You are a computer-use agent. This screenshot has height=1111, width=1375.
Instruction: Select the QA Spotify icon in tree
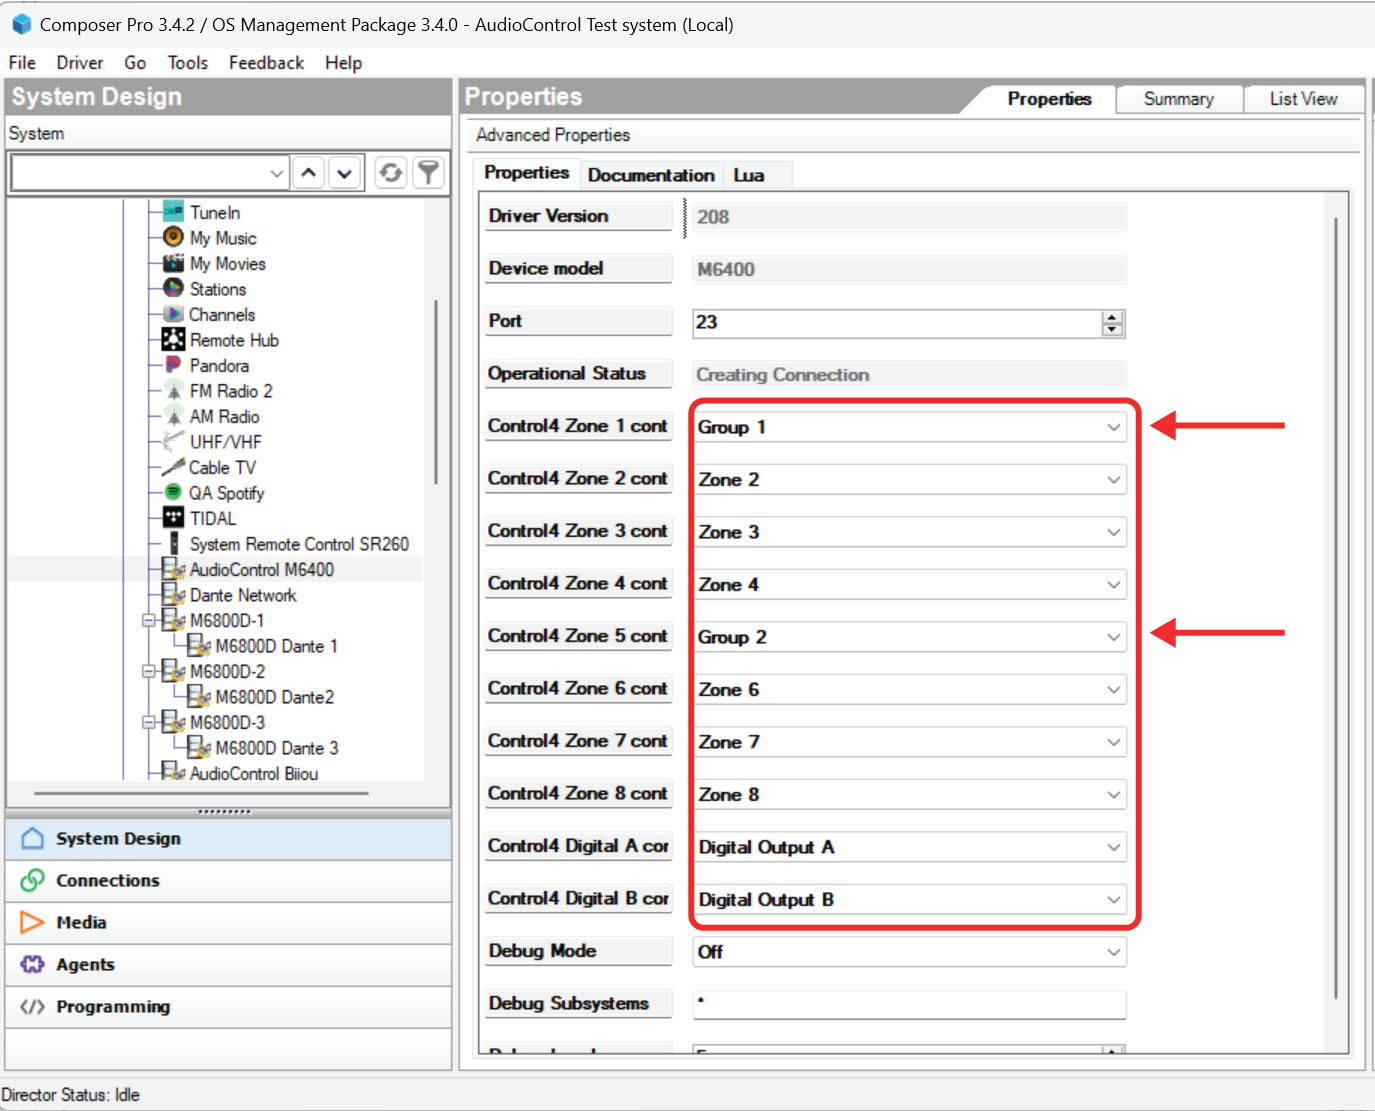coord(173,492)
